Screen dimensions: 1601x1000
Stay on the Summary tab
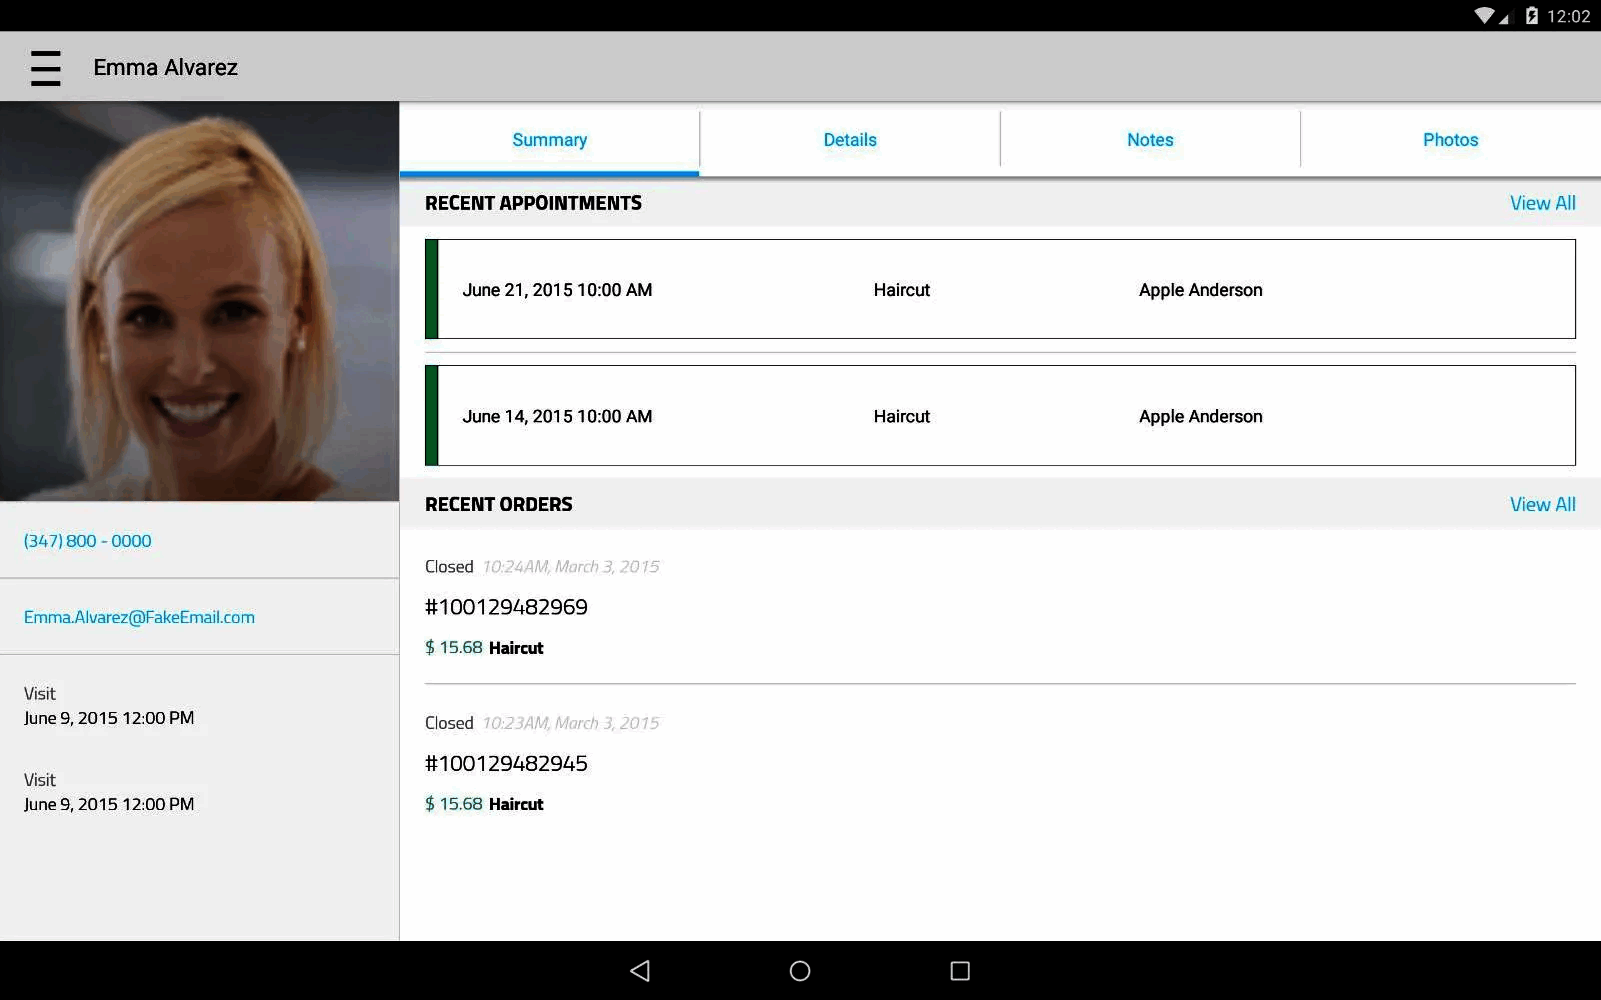pyautogui.click(x=549, y=139)
